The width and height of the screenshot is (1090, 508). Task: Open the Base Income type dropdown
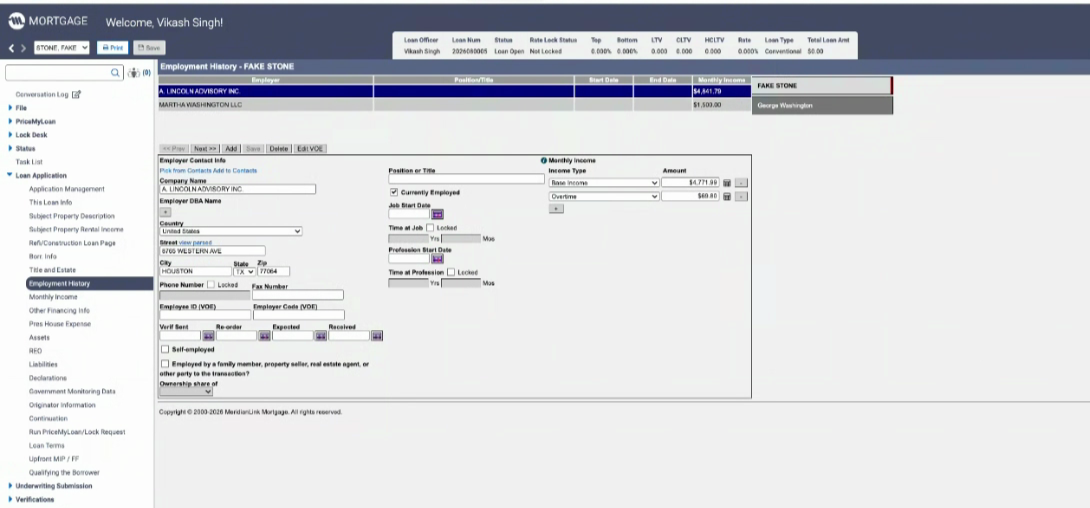[603, 183]
